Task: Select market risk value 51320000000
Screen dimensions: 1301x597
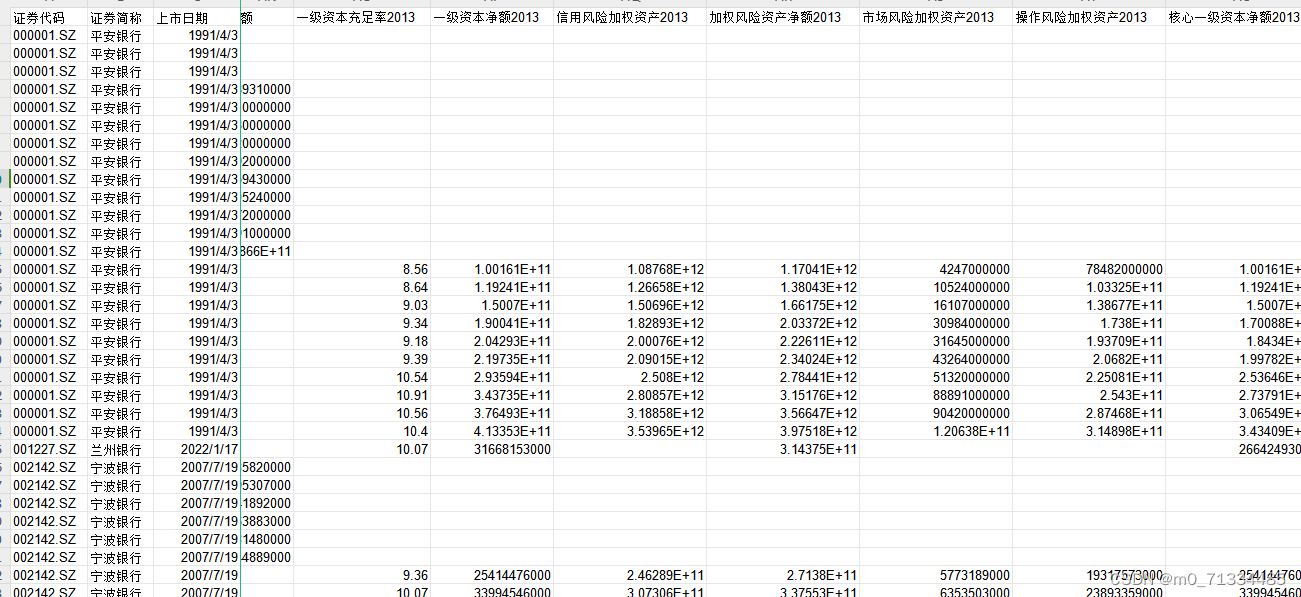Action: click(x=936, y=377)
